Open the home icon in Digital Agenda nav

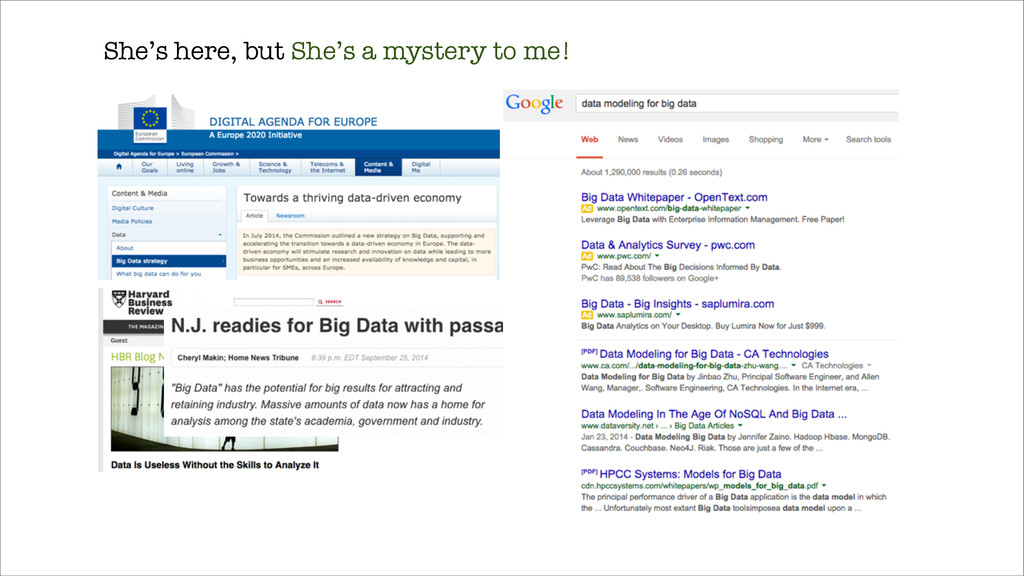119,167
